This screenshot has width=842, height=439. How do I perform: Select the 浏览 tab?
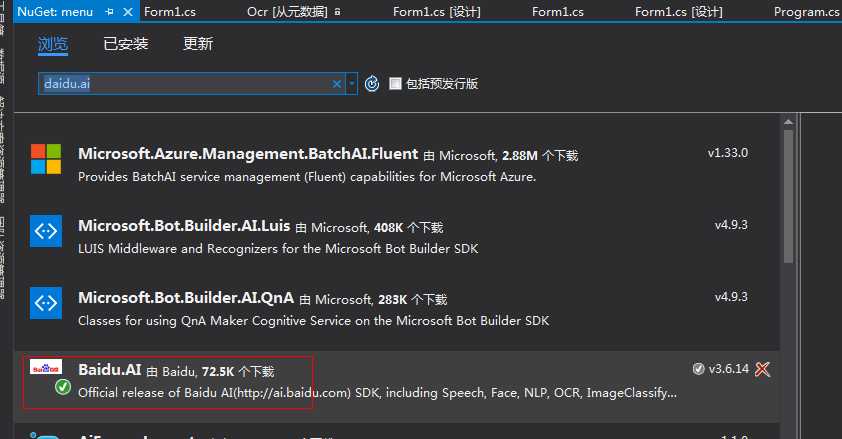pos(53,44)
